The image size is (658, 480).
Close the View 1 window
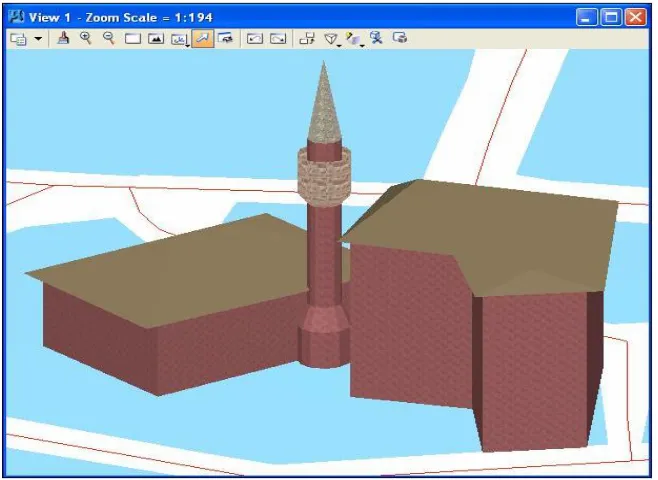click(636, 18)
